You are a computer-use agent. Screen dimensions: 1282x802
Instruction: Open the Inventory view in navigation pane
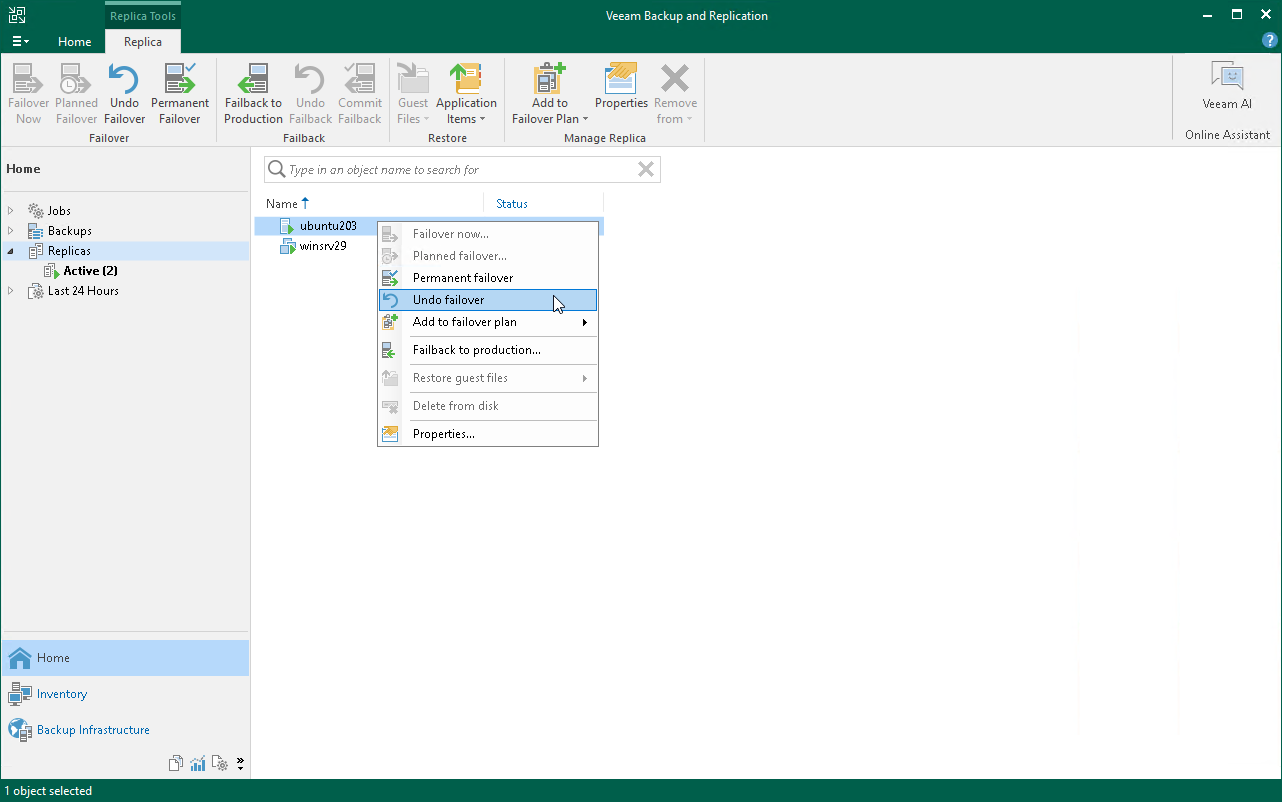(125, 694)
